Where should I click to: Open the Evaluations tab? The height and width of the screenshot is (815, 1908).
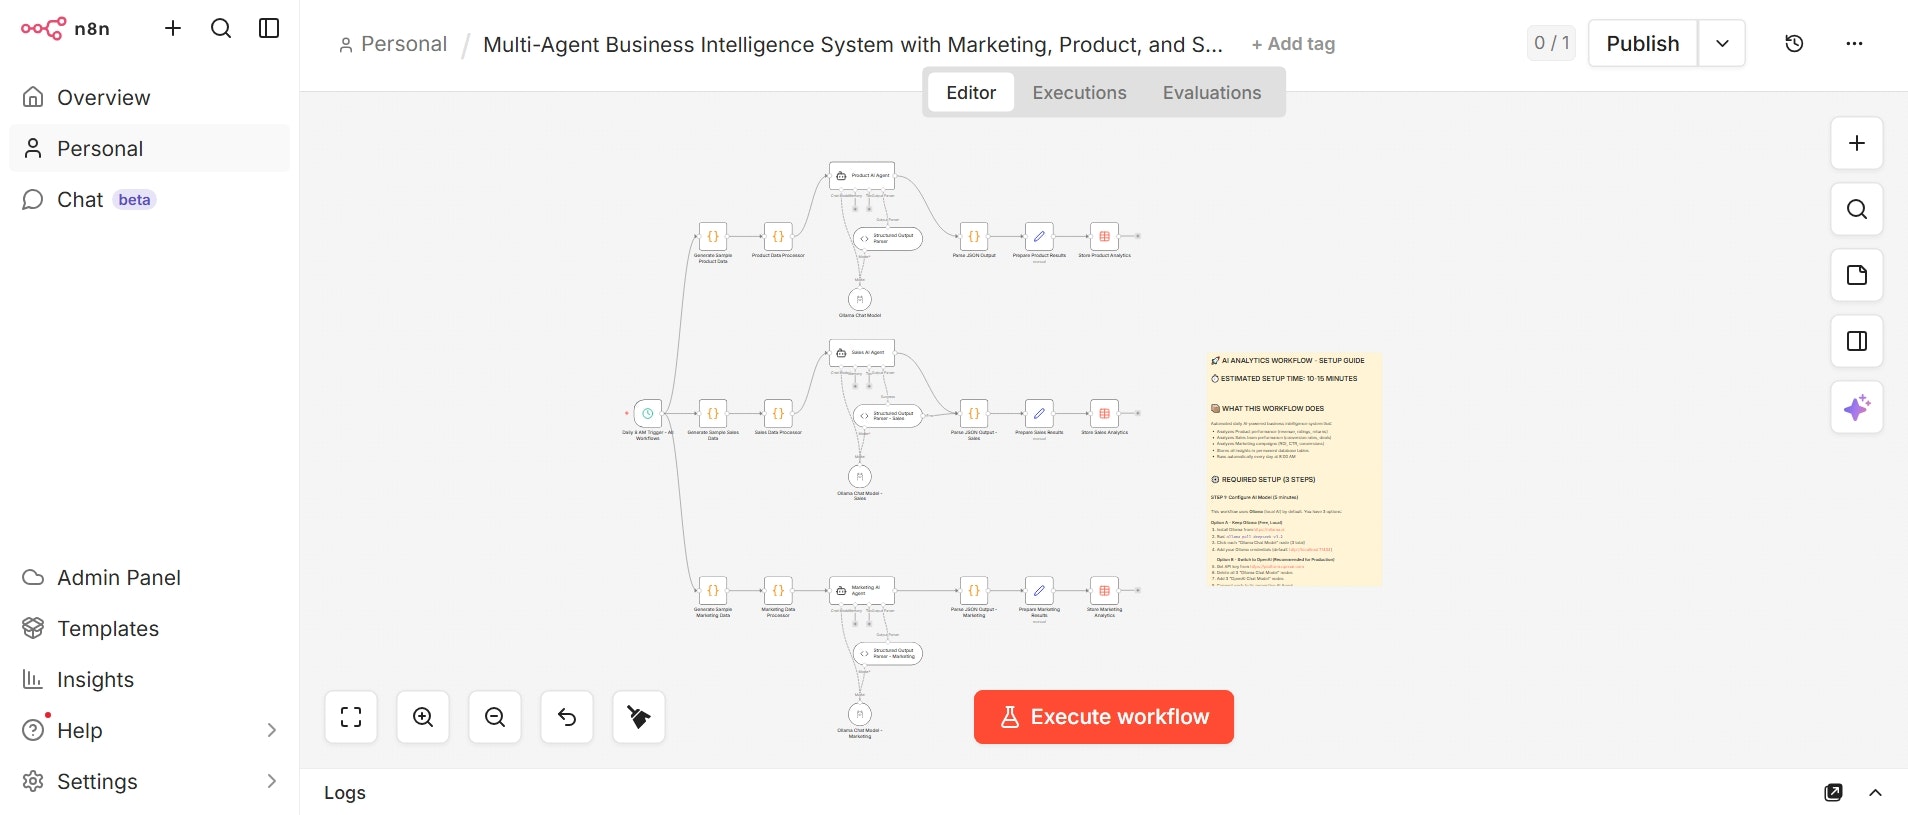(1211, 92)
